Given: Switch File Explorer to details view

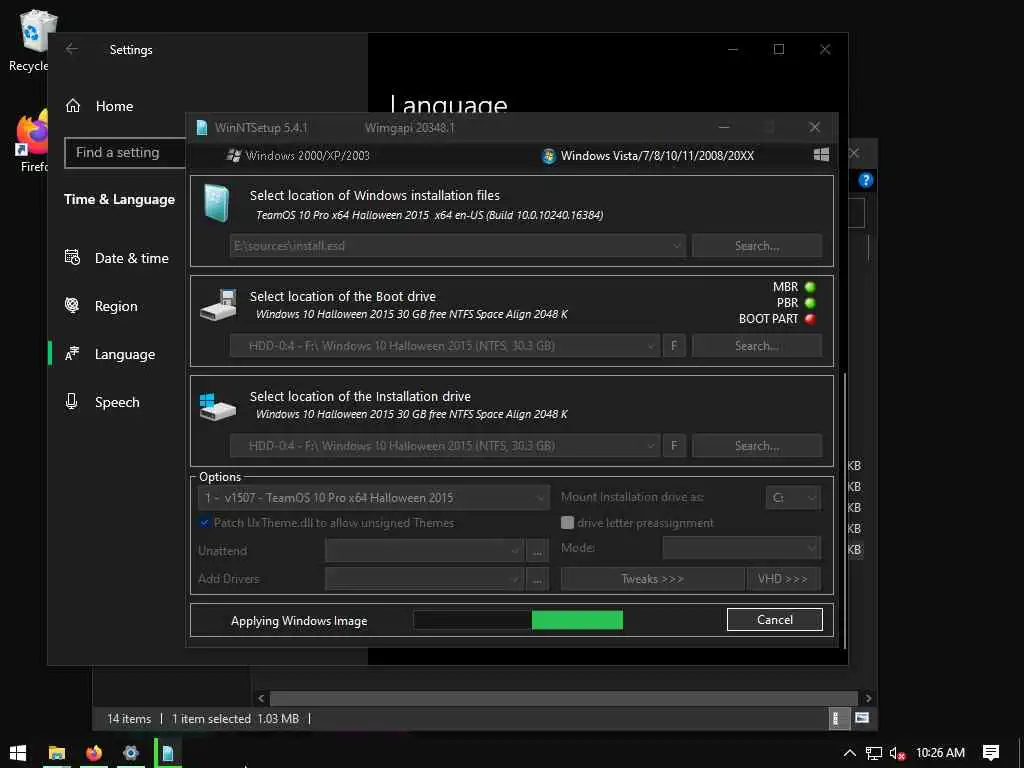Looking at the screenshot, I should tap(837, 719).
